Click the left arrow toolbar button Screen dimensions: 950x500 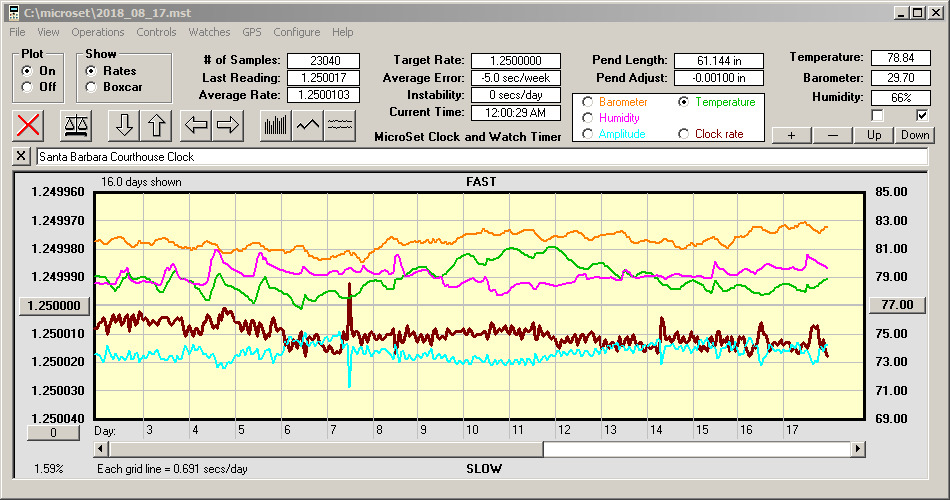coord(196,125)
